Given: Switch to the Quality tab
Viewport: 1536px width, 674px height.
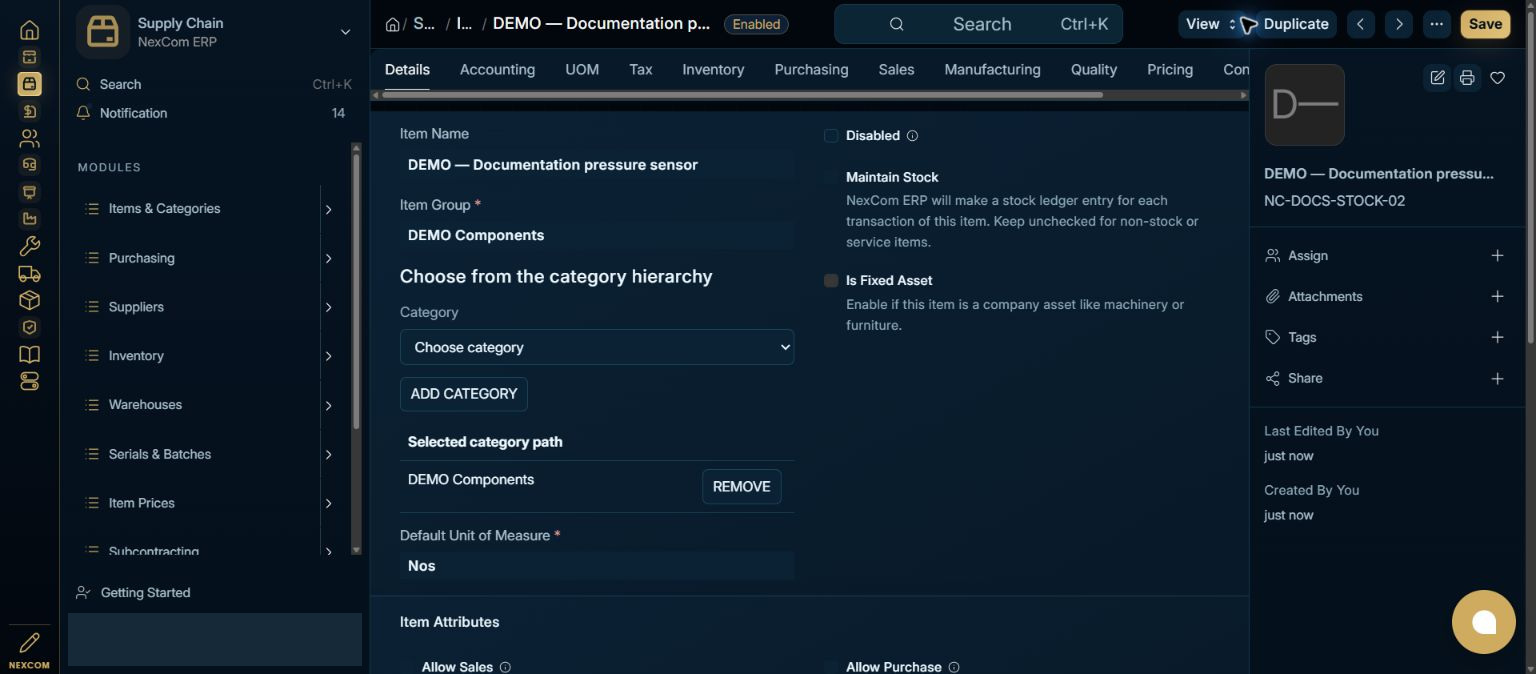Looking at the screenshot, I should pos(1094,69).
